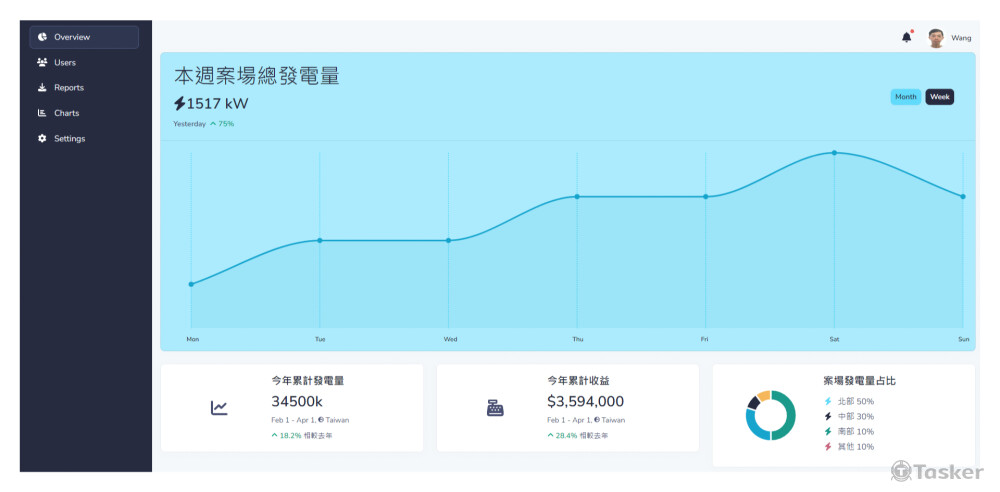The image size is (1000, 492).
Task: Switch the chart to Week view
Action: tap(939, 97)
